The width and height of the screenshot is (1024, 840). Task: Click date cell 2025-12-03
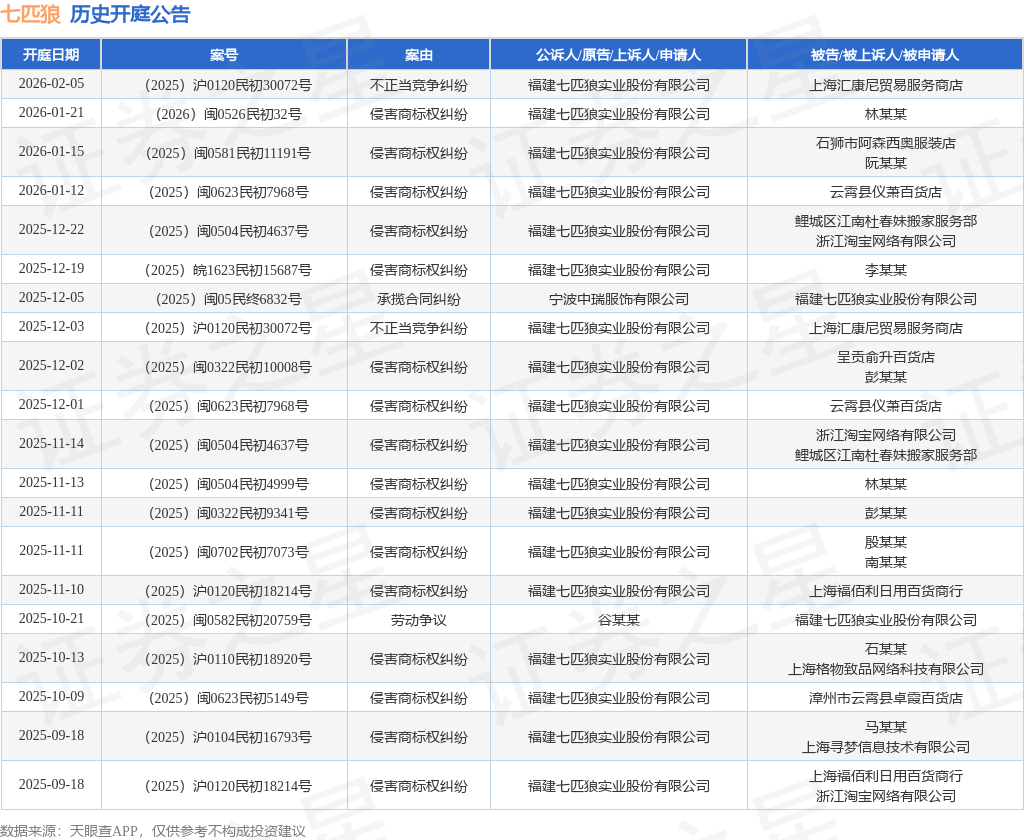point(51,327)
